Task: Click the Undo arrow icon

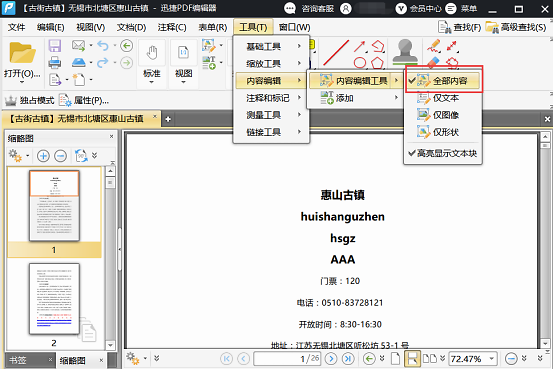Action: click(103, 46)
